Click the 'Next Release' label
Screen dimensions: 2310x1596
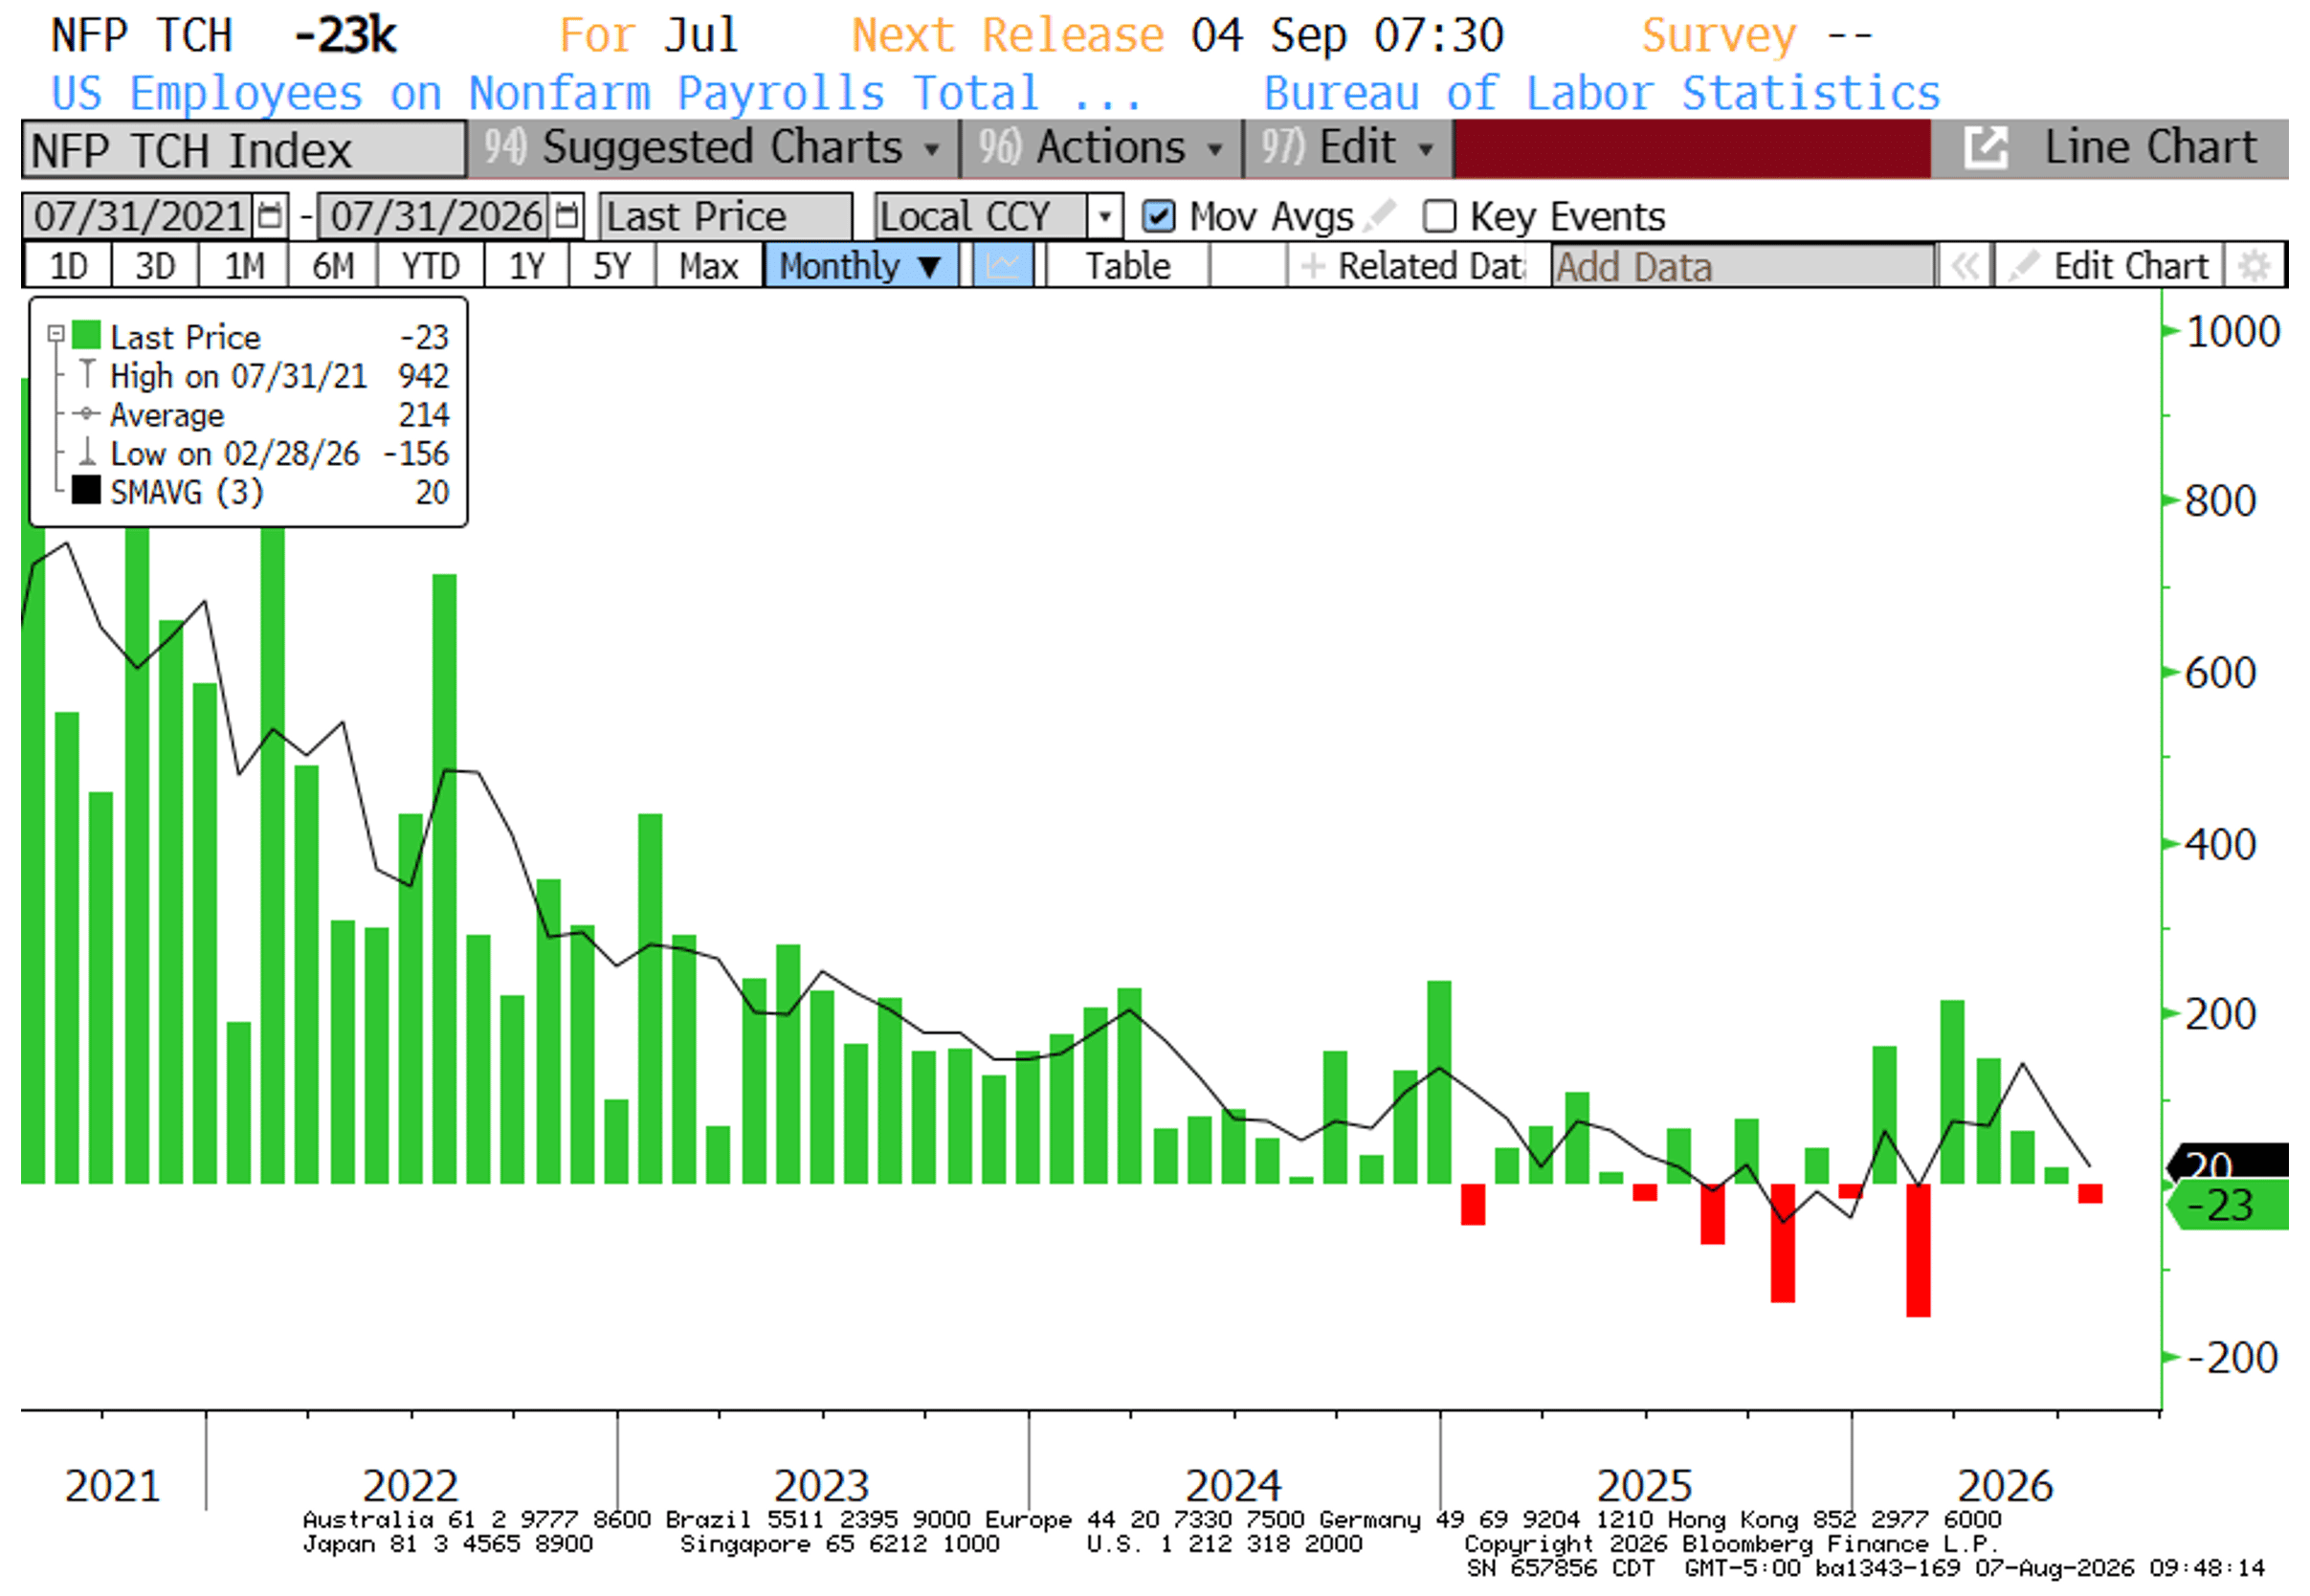coord(1008,35)
